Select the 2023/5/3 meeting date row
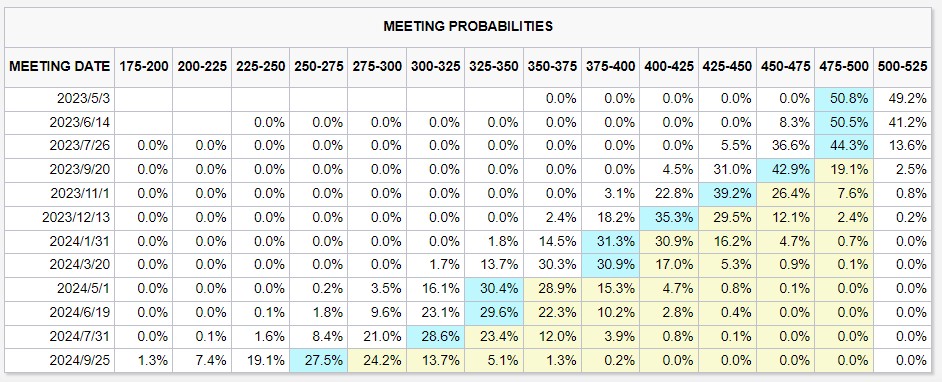The image size is (942, 382). [468, 99]
